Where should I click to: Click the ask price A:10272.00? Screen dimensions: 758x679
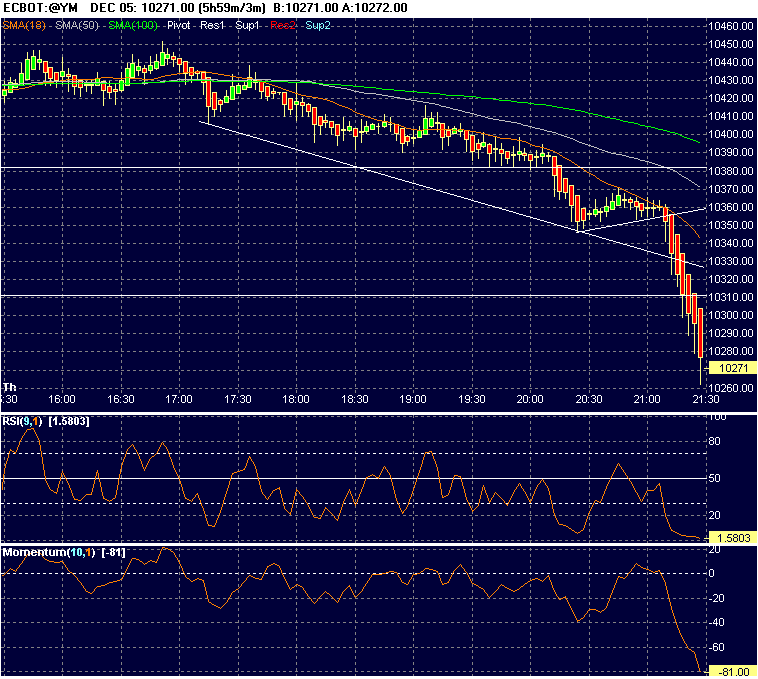click(374, 8)
